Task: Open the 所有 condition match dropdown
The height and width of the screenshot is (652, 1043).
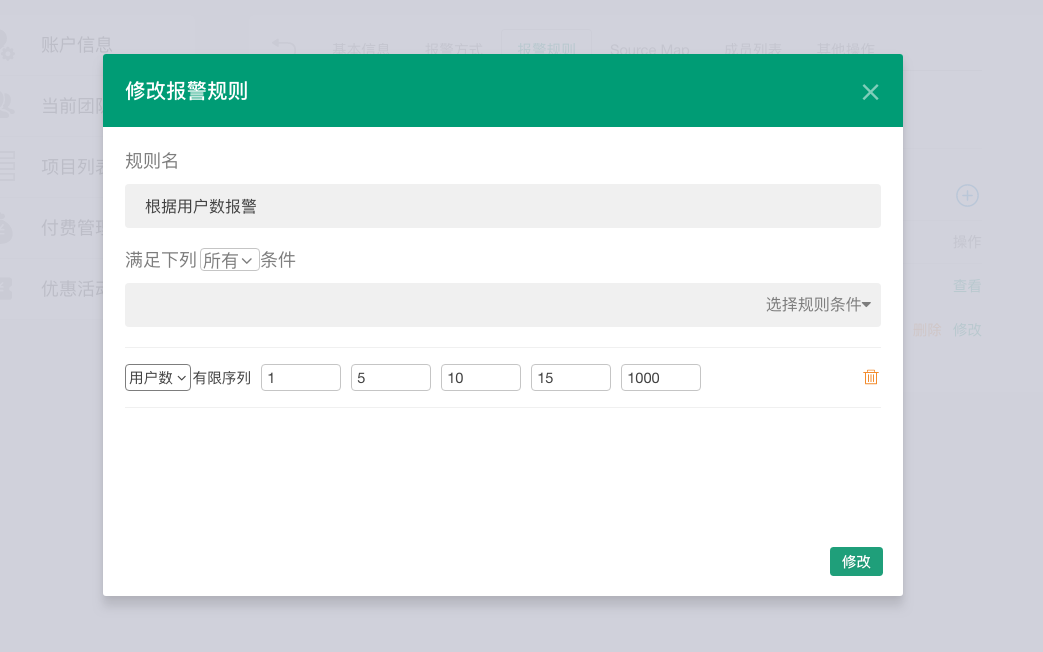Action: pyautogui.click(x=229, y=260)
